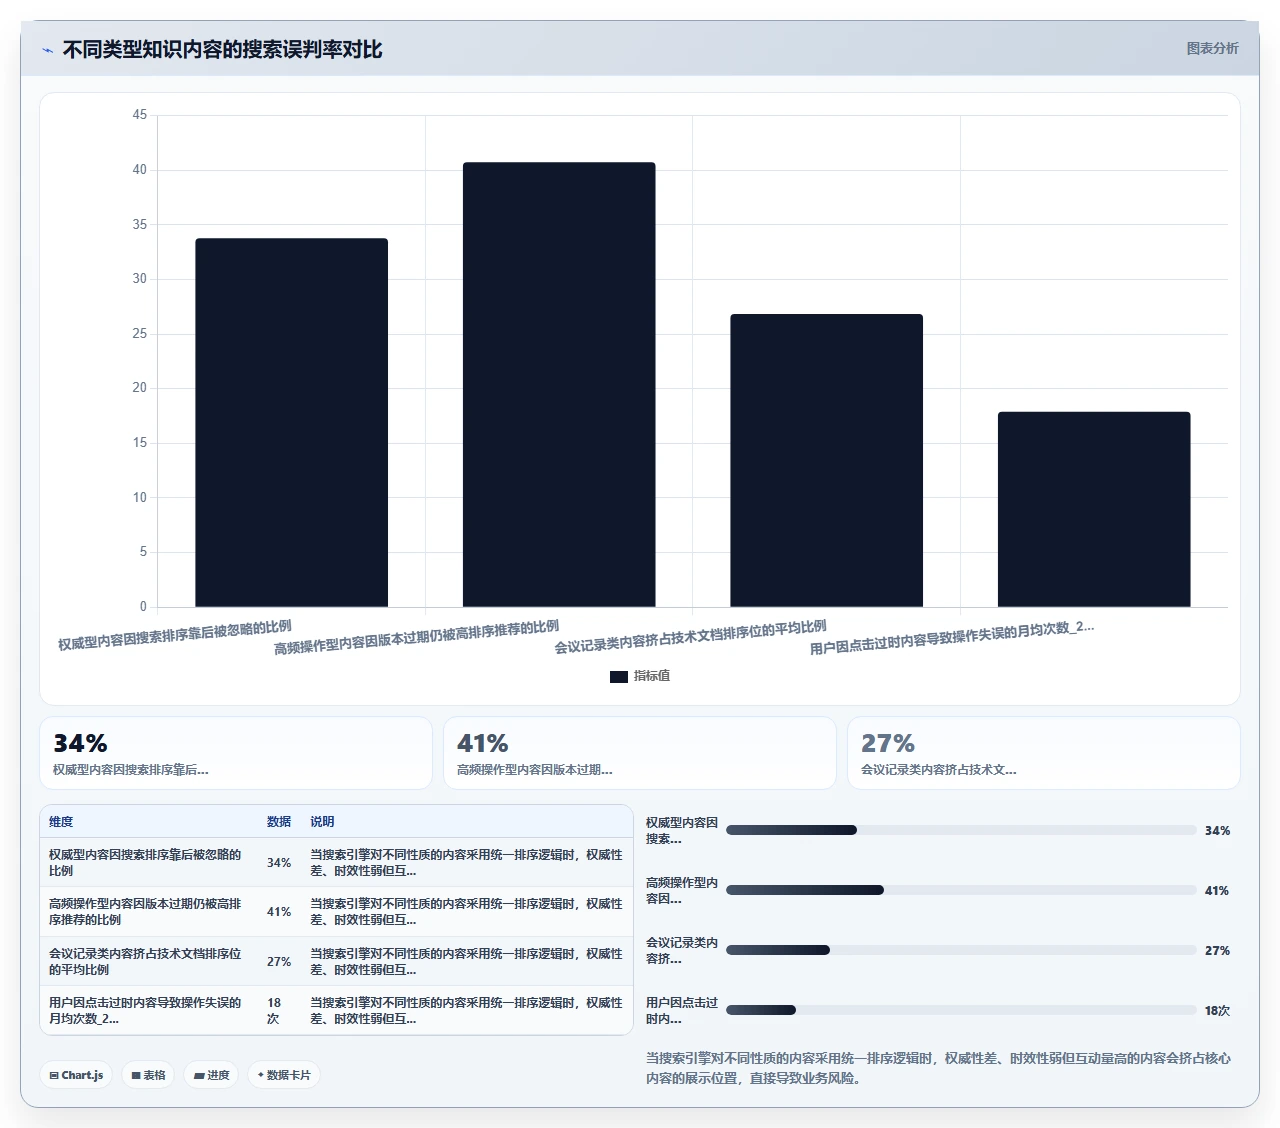Click progress label 高频操作型内容因…
This screenshot has width=1280, height=1128.
tap(682, 891)
